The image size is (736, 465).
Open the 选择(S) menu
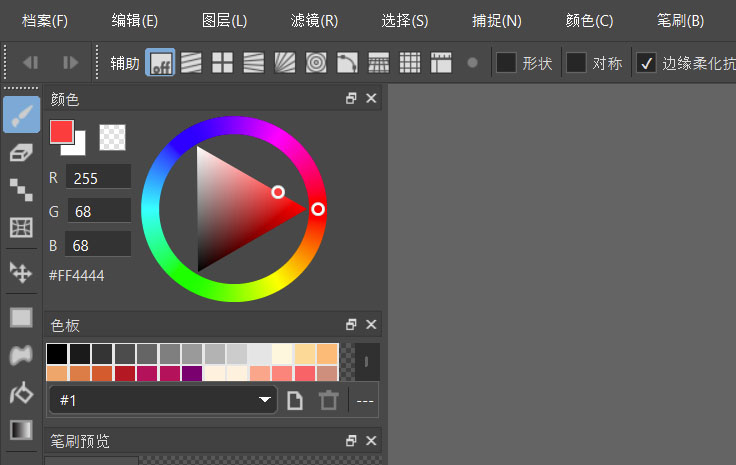[x=405, y=21]
